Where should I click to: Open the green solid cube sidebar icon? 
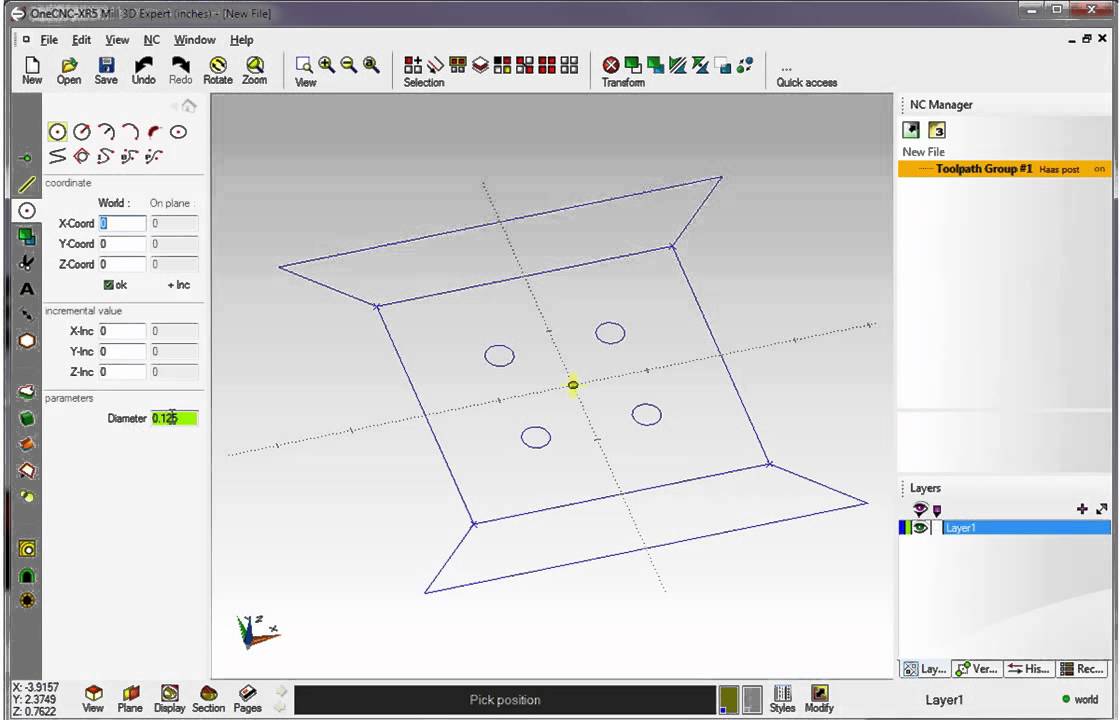pyautogui.click(x=26, y=418)
